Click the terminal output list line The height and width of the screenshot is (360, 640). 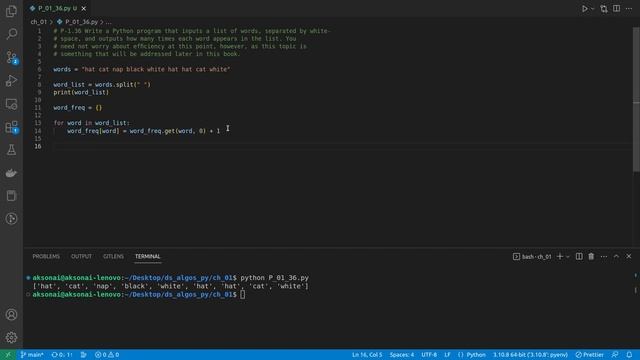[171, 286]
